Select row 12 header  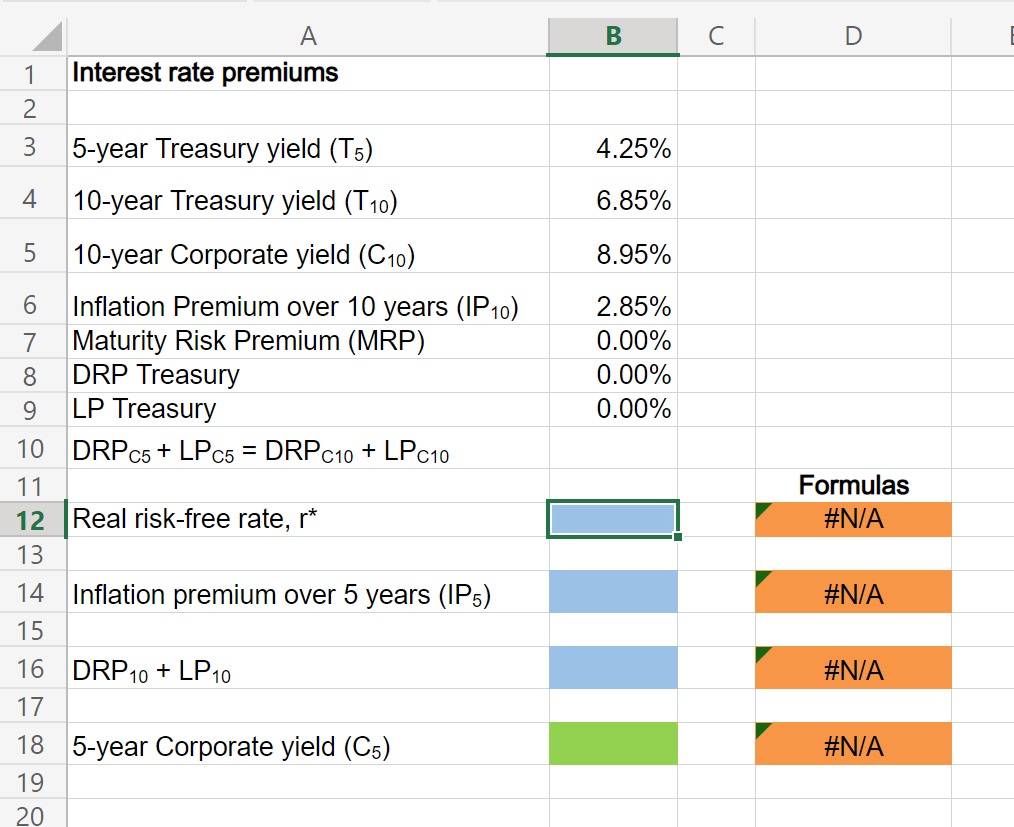[31, 519]
